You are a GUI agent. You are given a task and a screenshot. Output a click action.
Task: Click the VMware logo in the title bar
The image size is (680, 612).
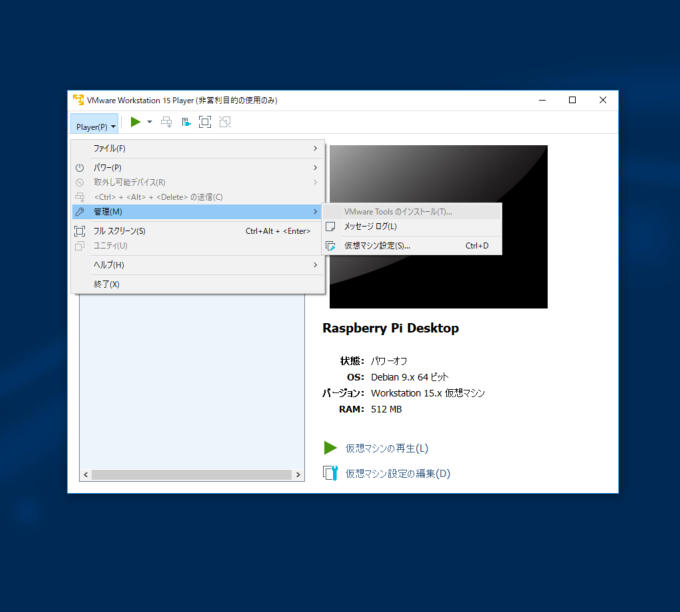coord(78,100)
